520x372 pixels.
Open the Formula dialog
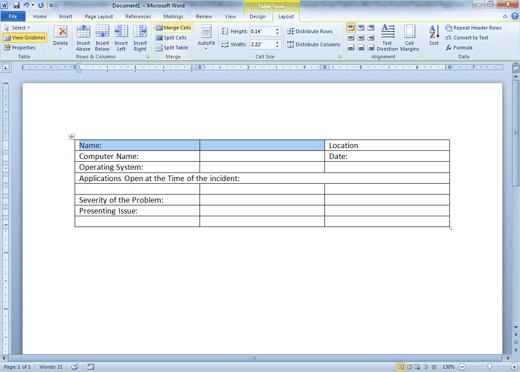pos(459,48)
